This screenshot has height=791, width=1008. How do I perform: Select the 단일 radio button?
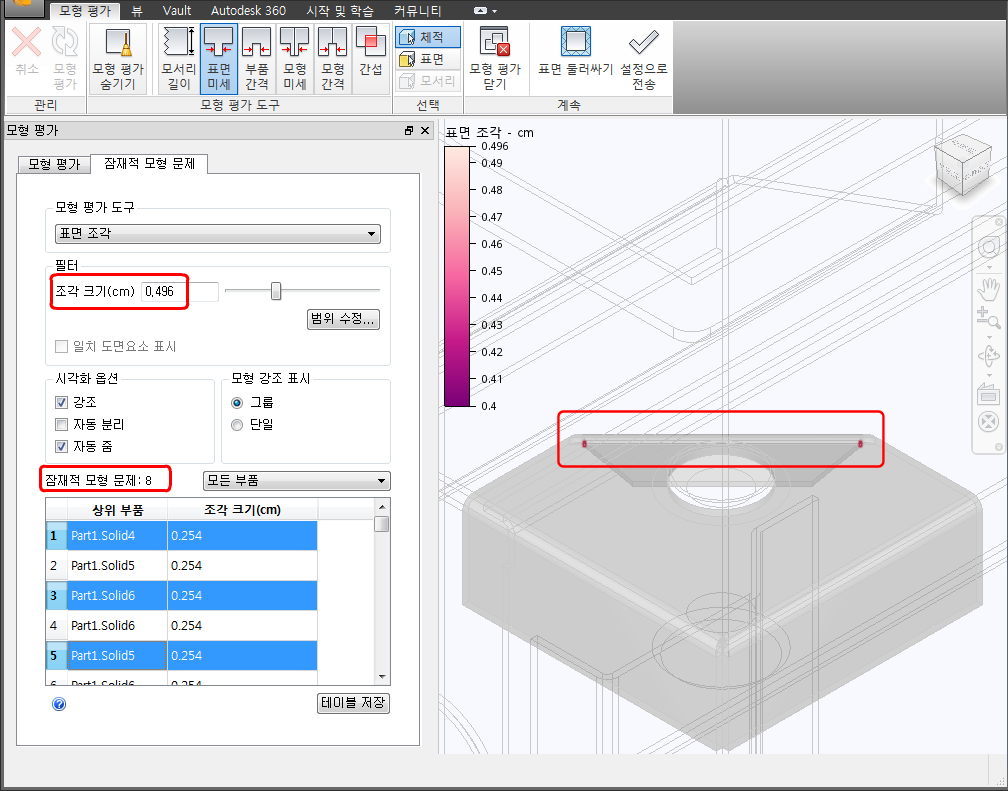[237, 424]
